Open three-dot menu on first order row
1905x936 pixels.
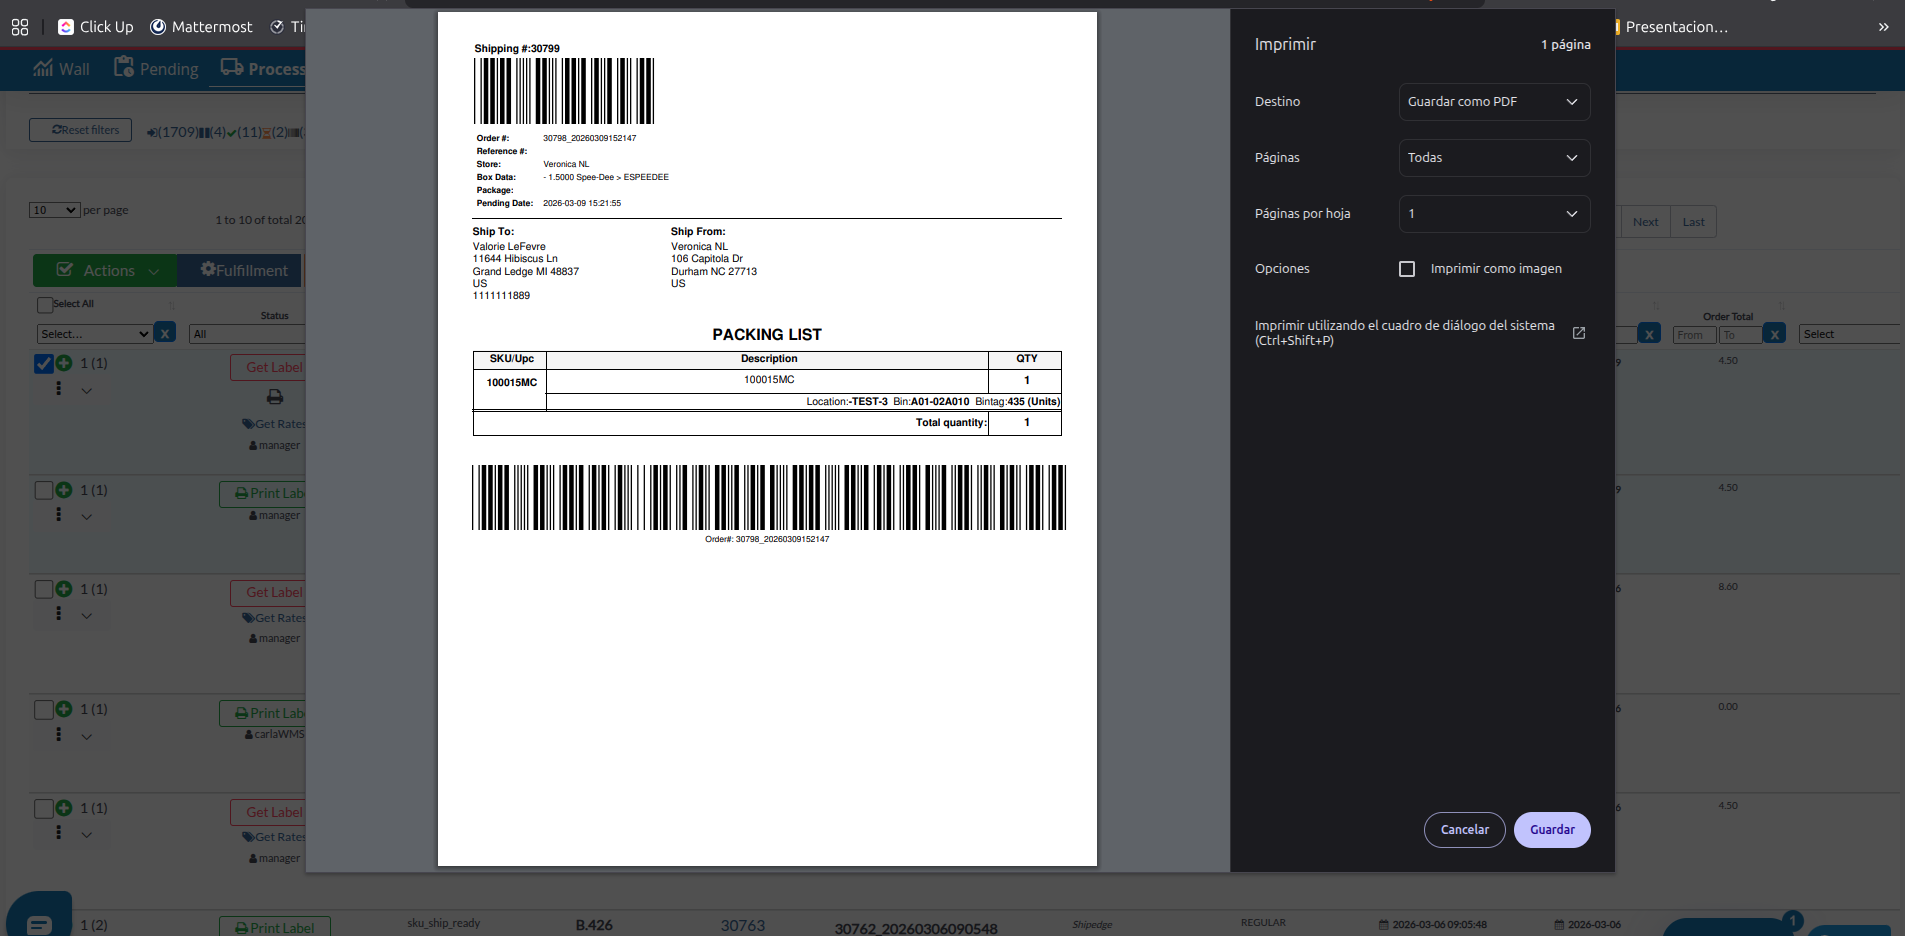click(x=59, y=388)
